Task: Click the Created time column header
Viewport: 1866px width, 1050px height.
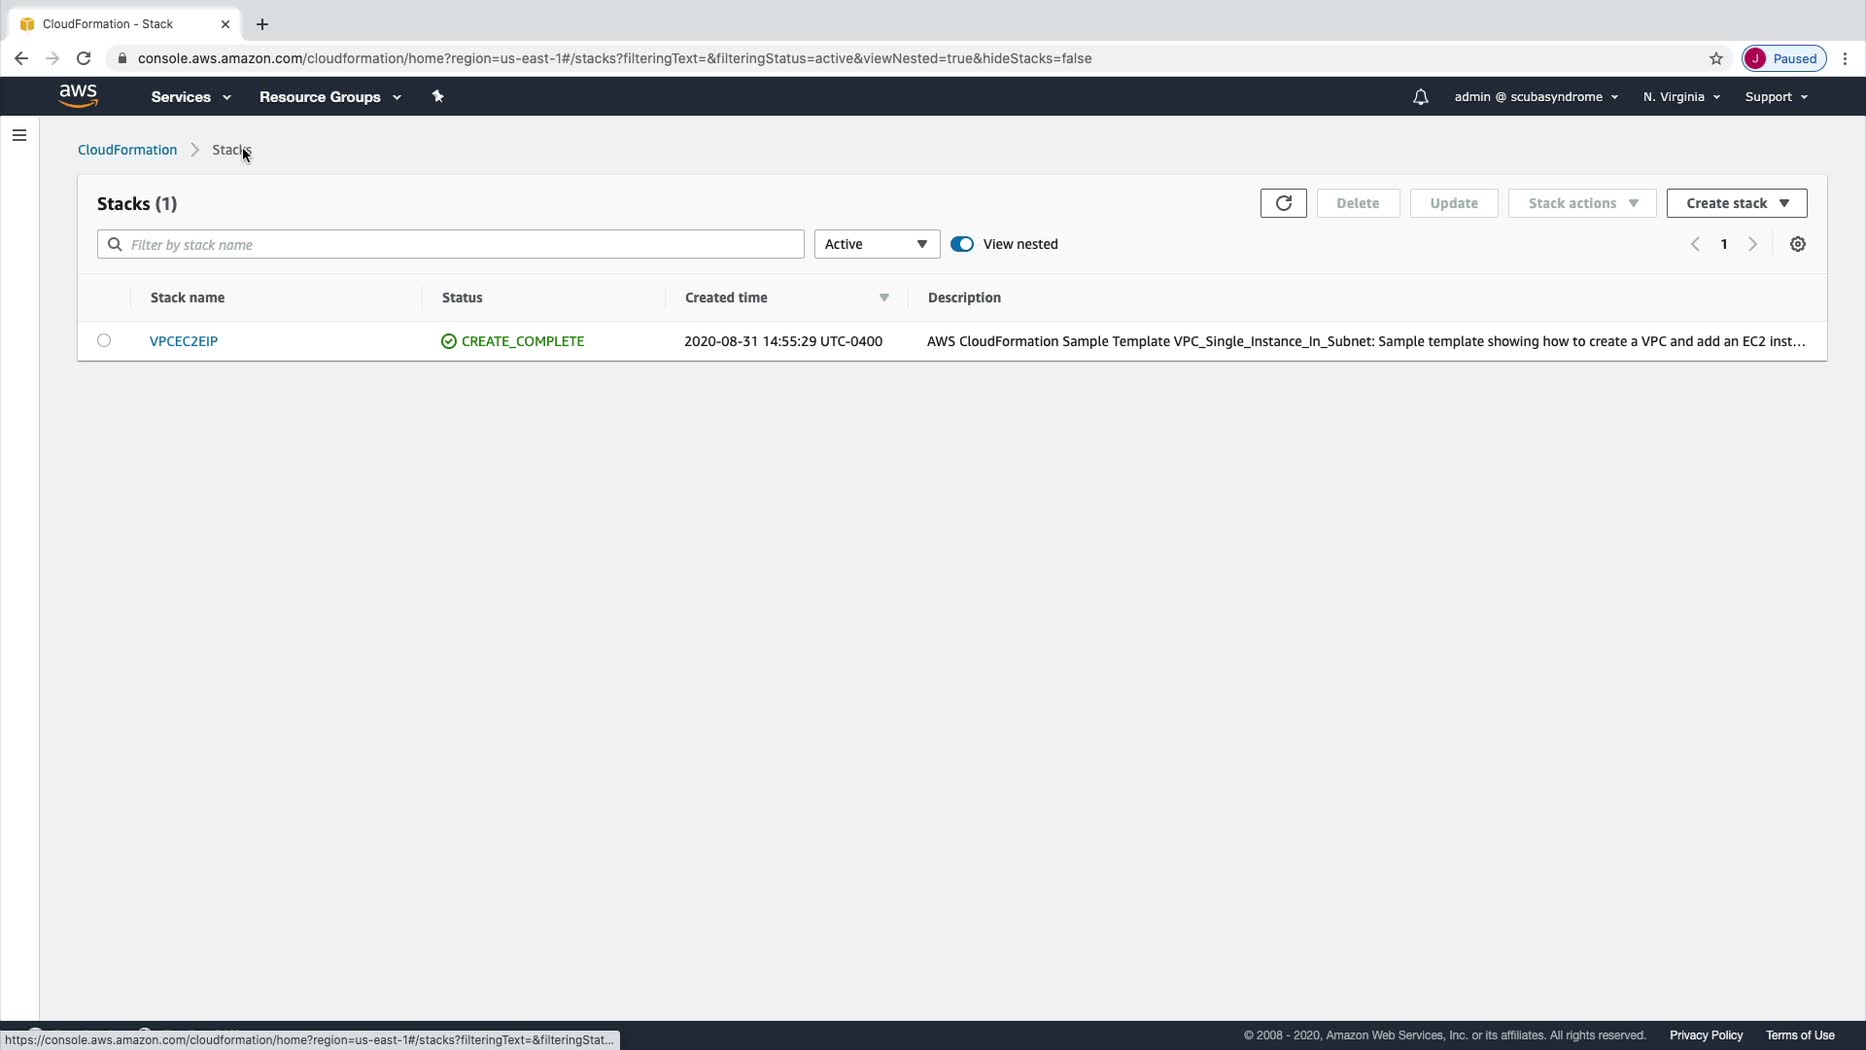Action: (726, 298)
